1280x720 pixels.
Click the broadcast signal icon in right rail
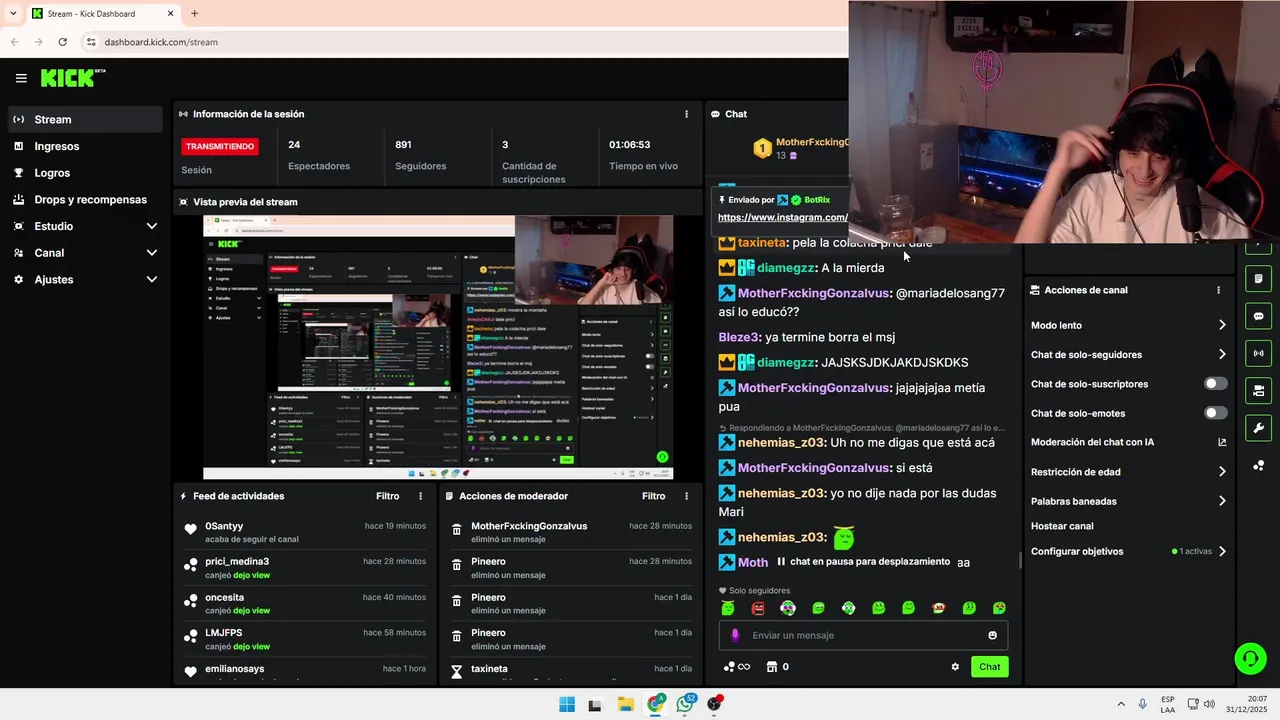tap(1258, 353)
